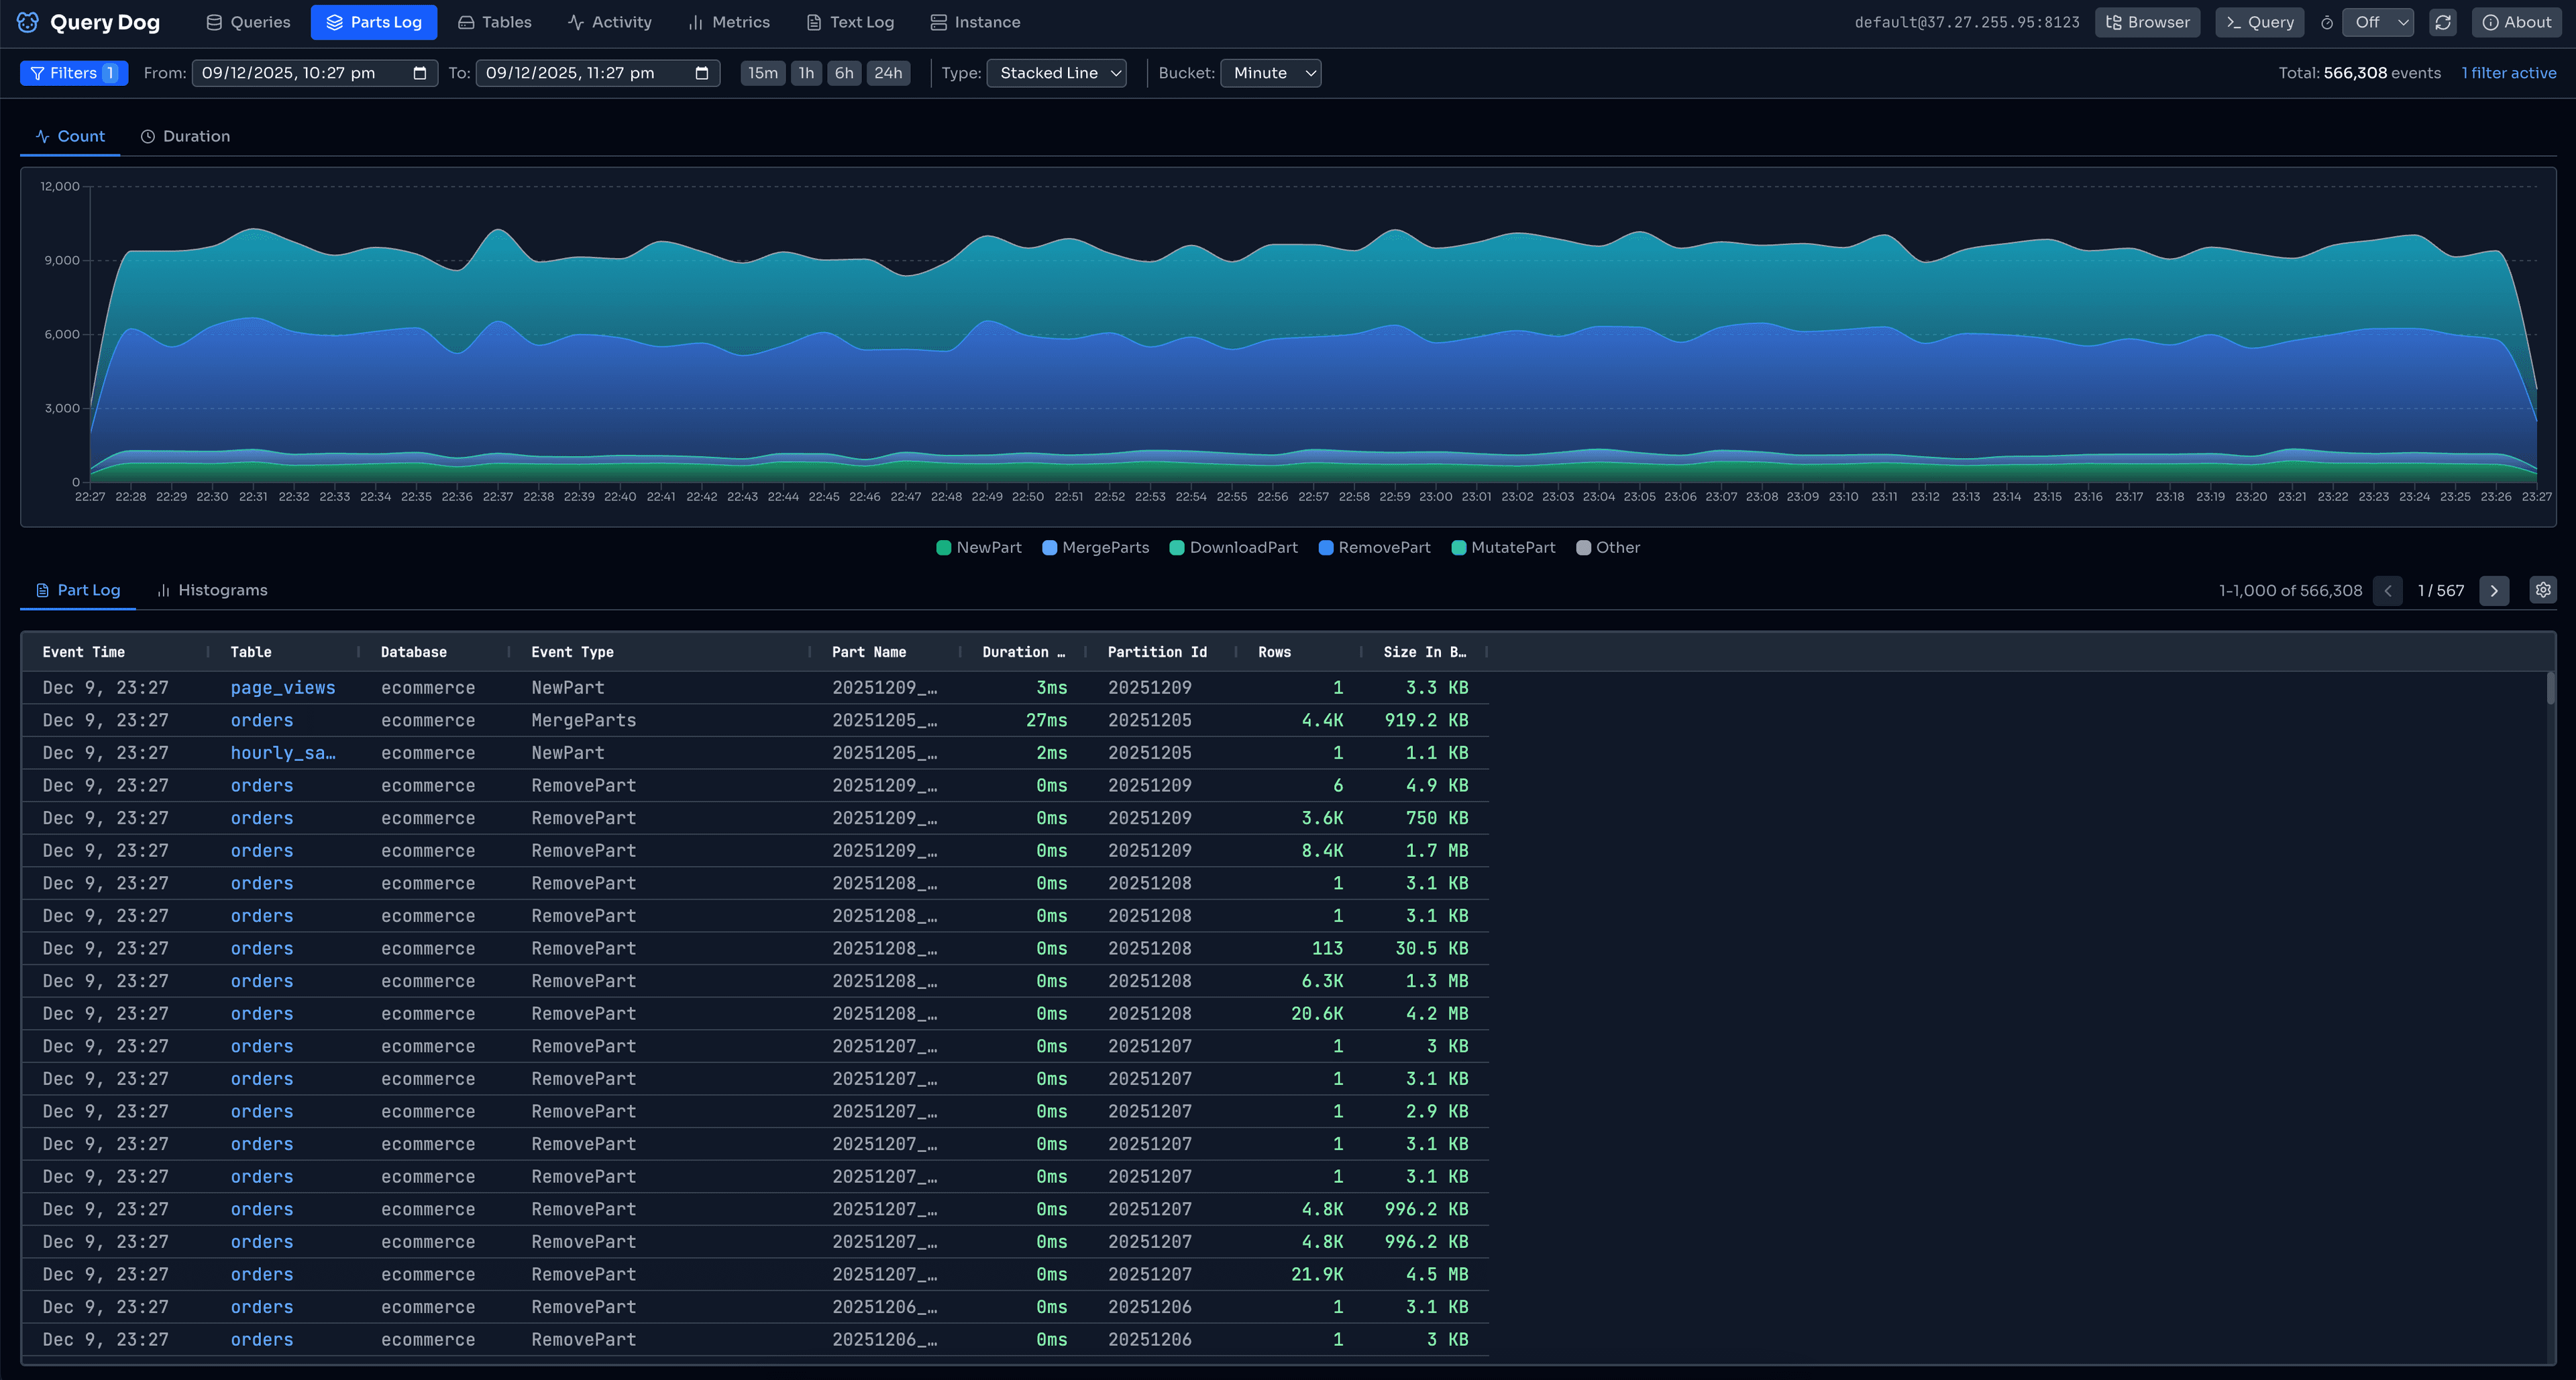Click the 1 filter active link
The width and height of the screenshot is (2576, 1380).
[2508, 73]
